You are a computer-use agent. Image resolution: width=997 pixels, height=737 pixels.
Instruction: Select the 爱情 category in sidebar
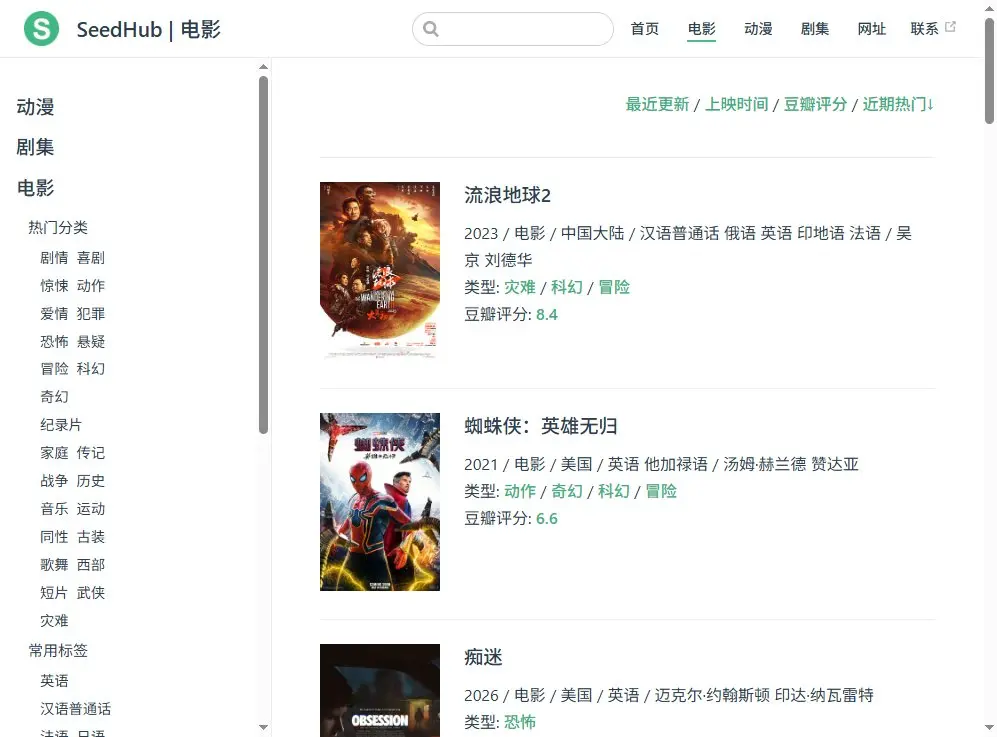pos(54,314)
